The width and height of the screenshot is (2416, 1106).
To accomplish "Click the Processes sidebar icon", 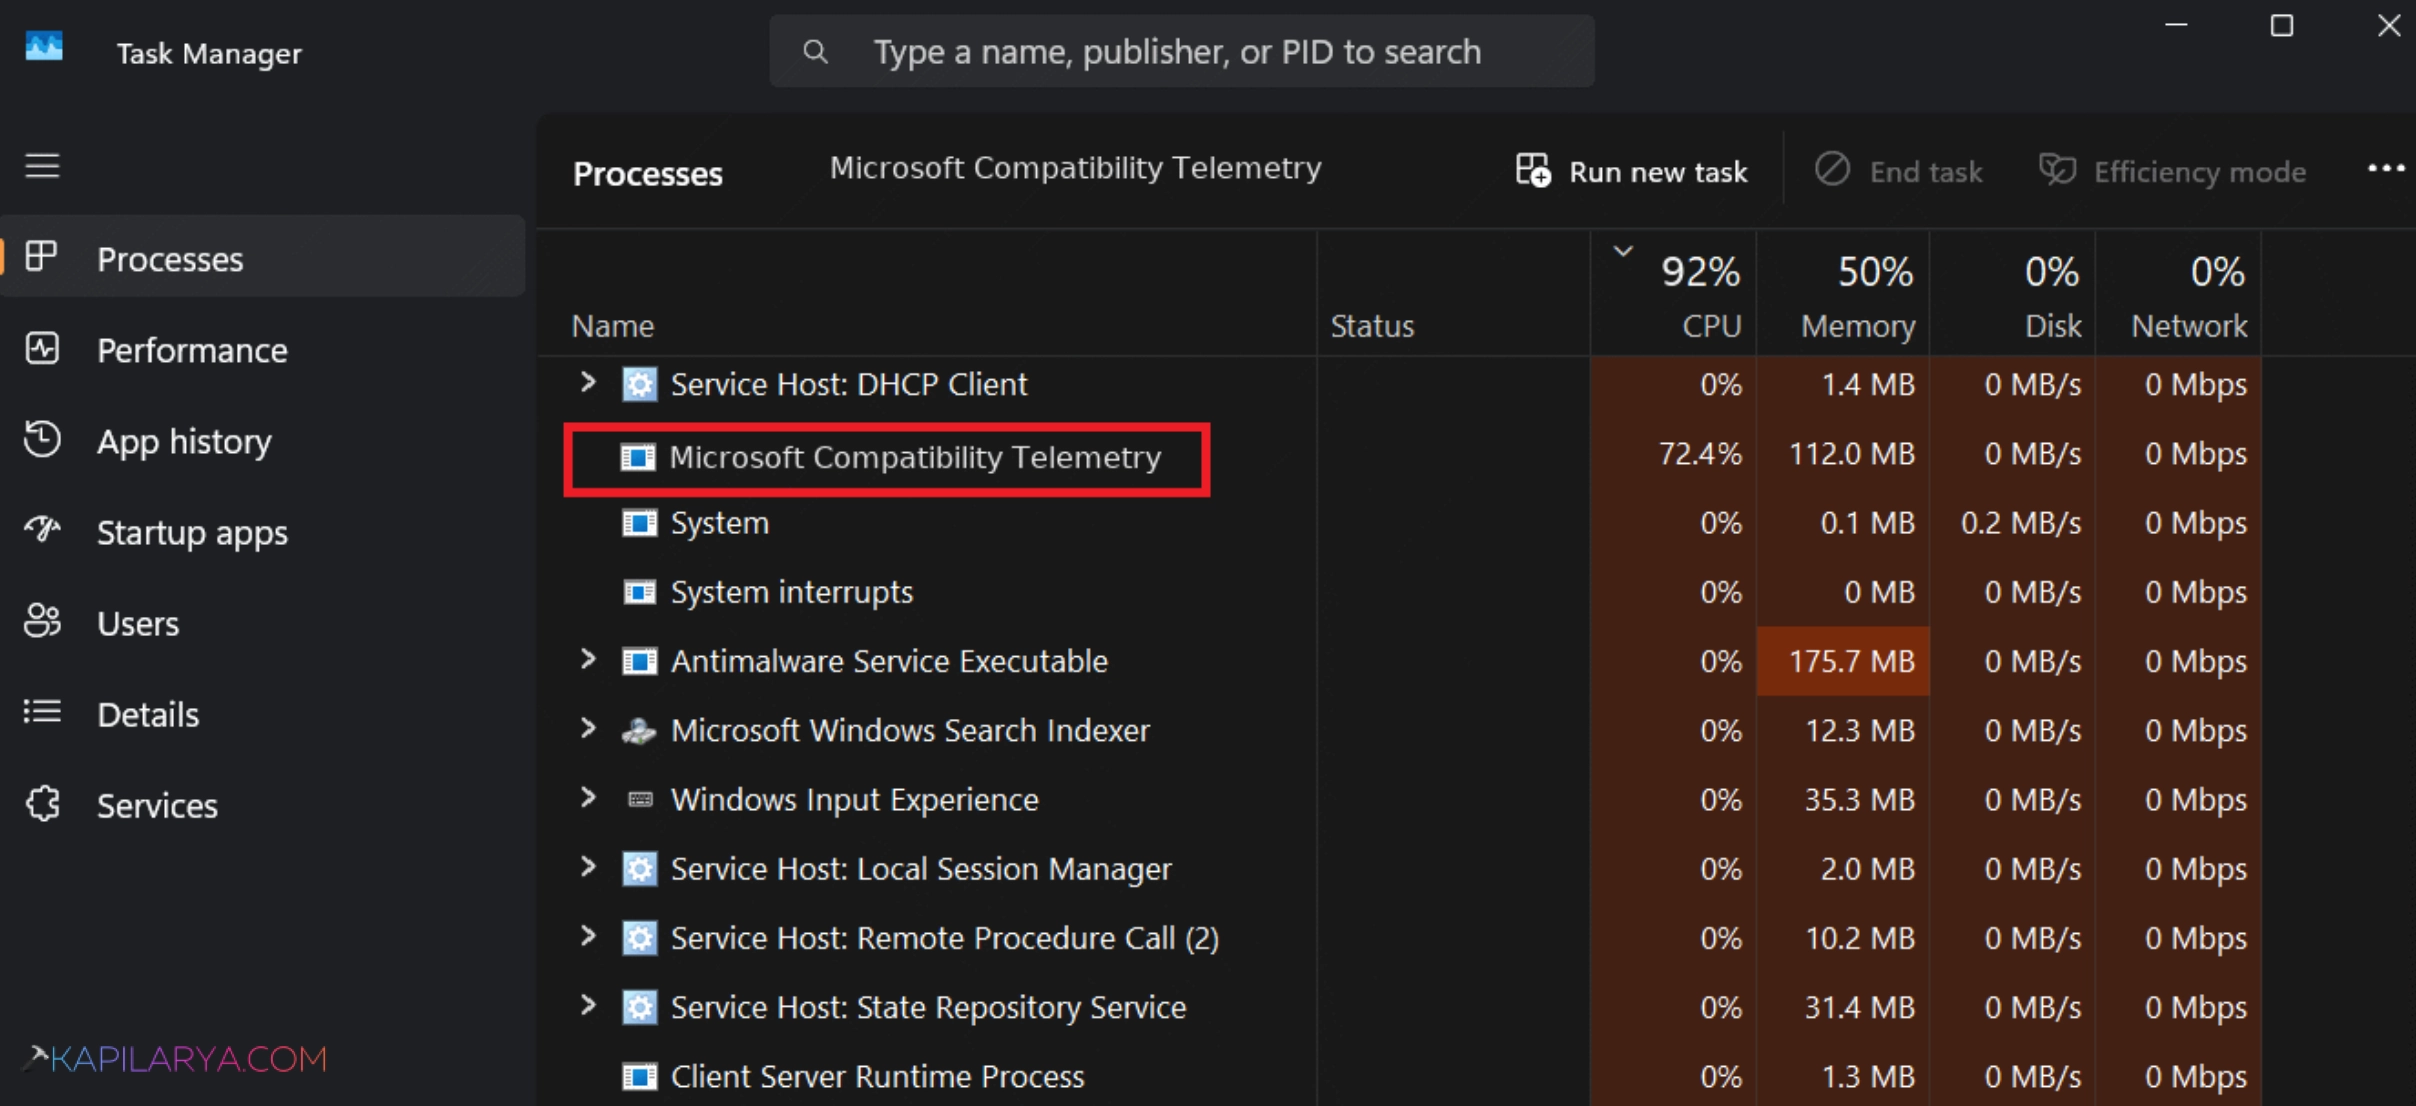I will pyautogui.click(x=41, y=257).
